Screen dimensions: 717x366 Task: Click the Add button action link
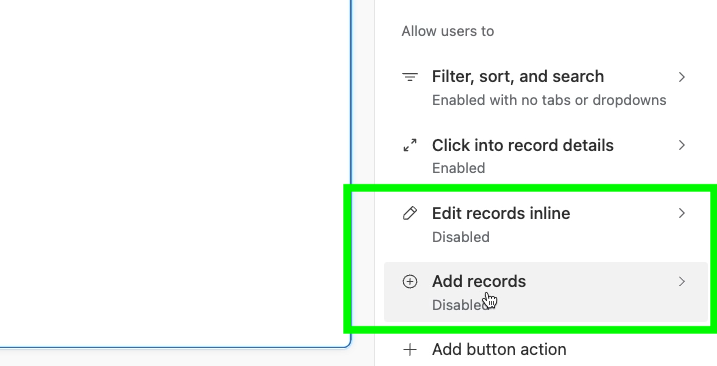pos(499,350)
